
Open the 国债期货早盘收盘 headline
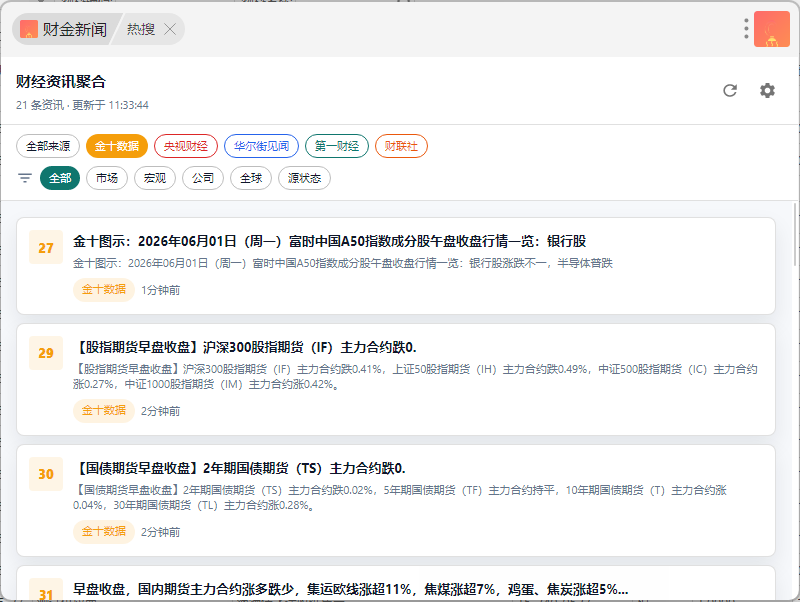click(239, 468)
